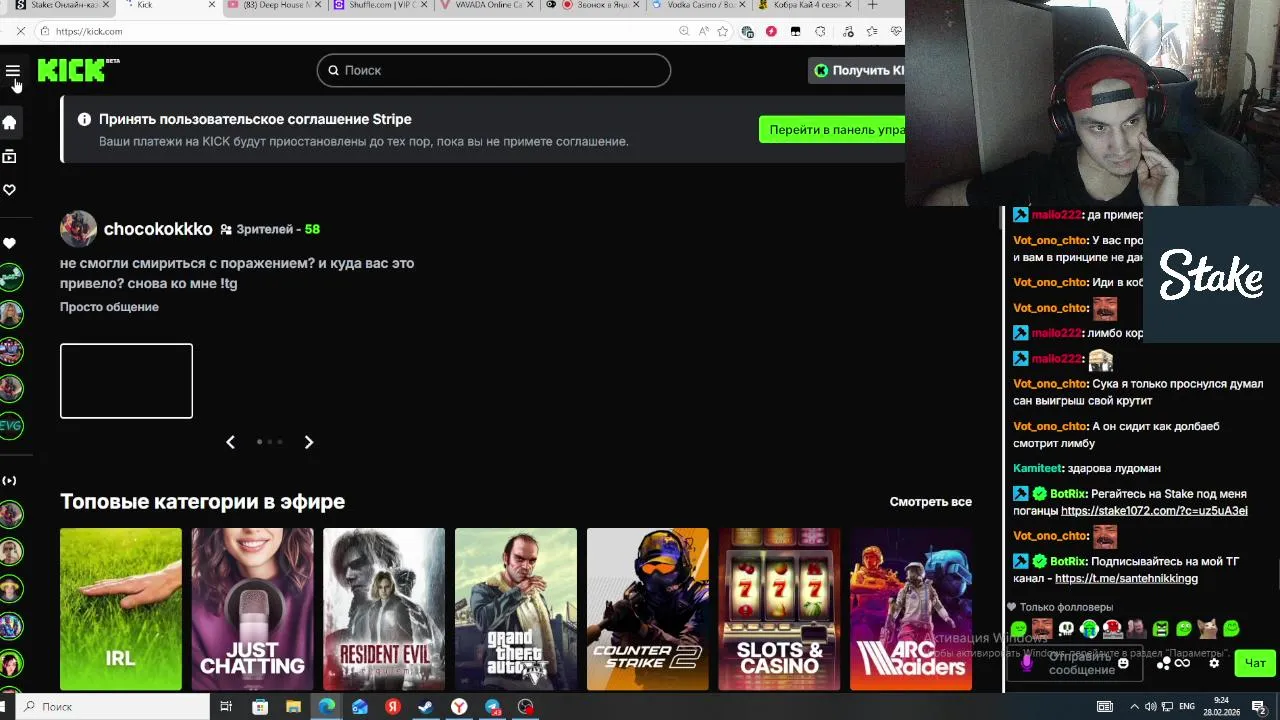Click the red extension icon in browser toolbar
Viewport: 1280px width, 720px height.
tap(771, 31)
